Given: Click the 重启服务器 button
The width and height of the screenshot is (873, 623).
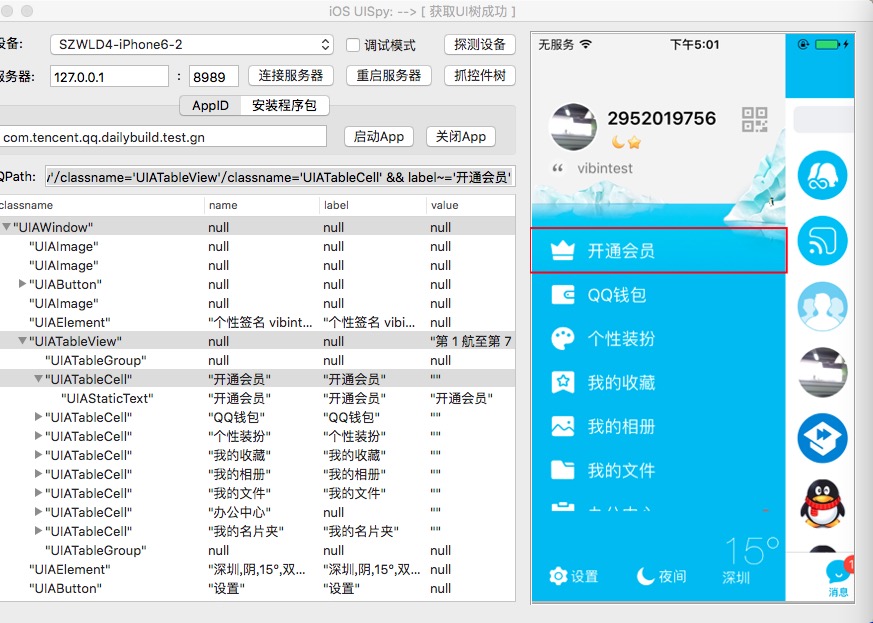Looking at the screenshot, I should click(x=389, y=75).
